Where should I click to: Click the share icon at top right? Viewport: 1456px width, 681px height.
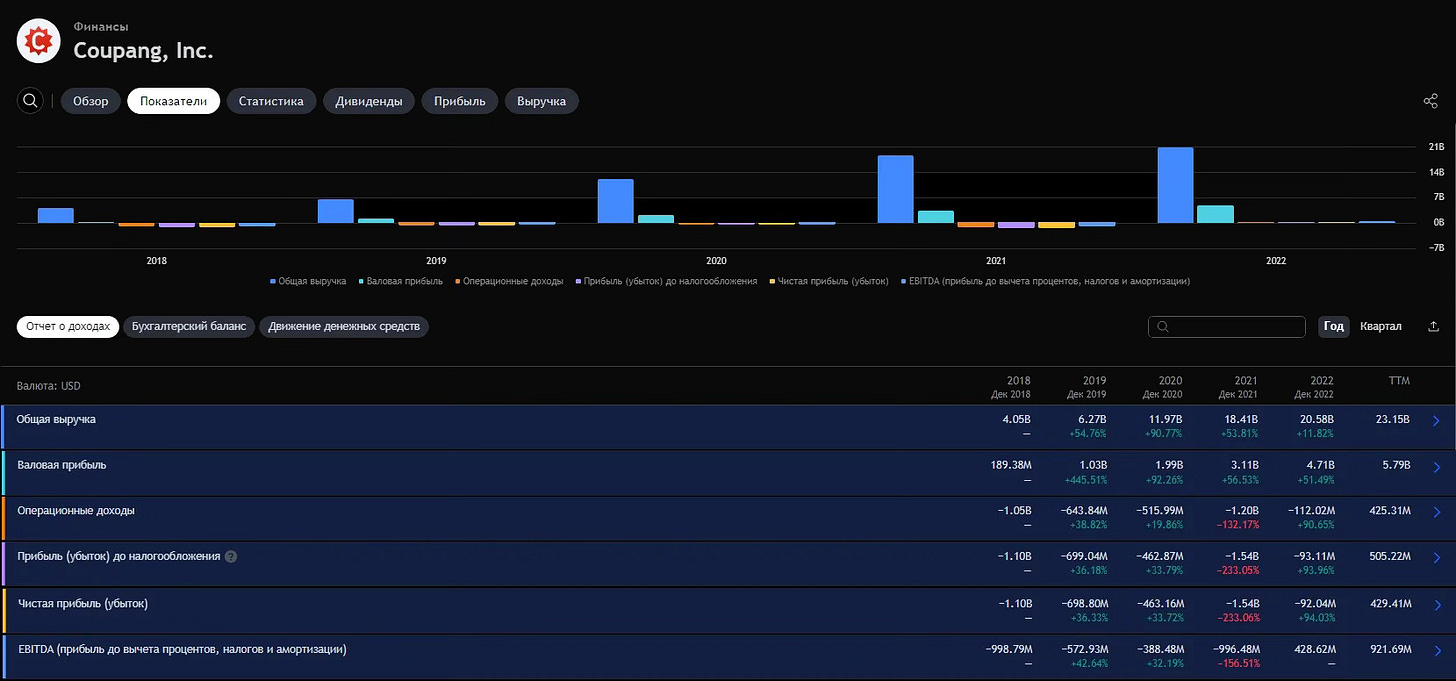coord(1430,101)
